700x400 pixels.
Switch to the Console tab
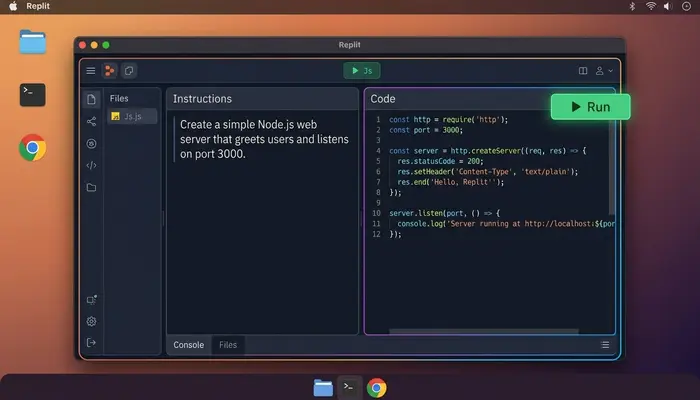[188, 345]
